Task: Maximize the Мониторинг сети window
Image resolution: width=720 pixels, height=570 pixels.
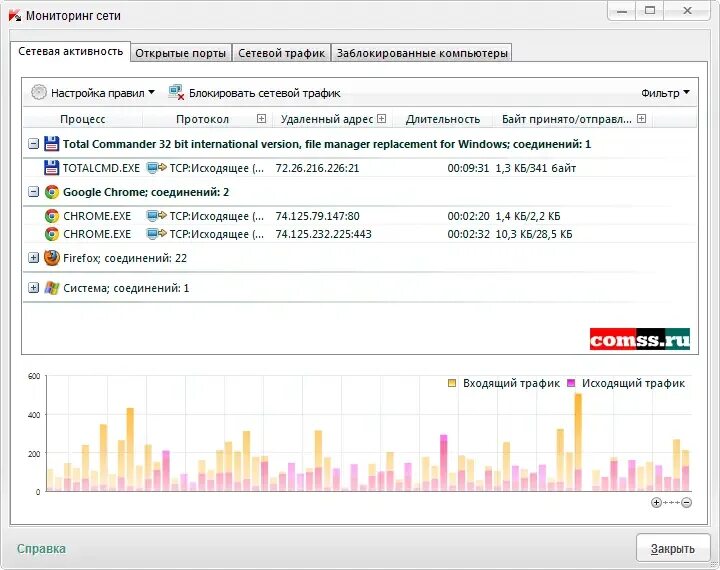Action: point(650,10)
